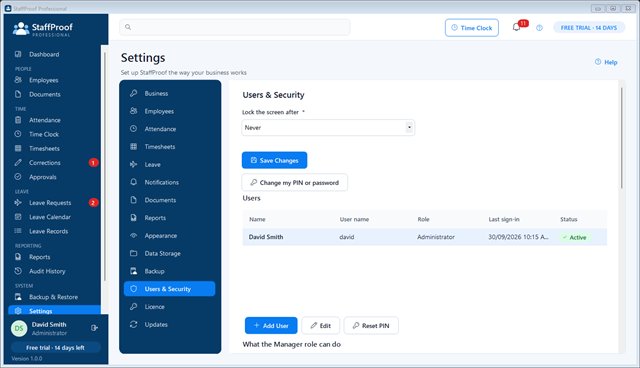This screenshot has height=368, width=640.
Task: Click the david user name cell
Action: [347, 237]
